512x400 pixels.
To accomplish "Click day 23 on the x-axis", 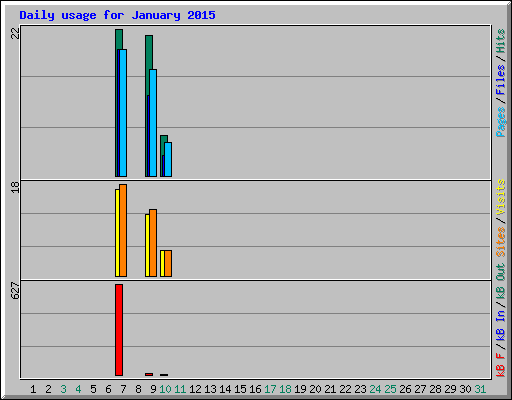I will (x=360, y=389).
